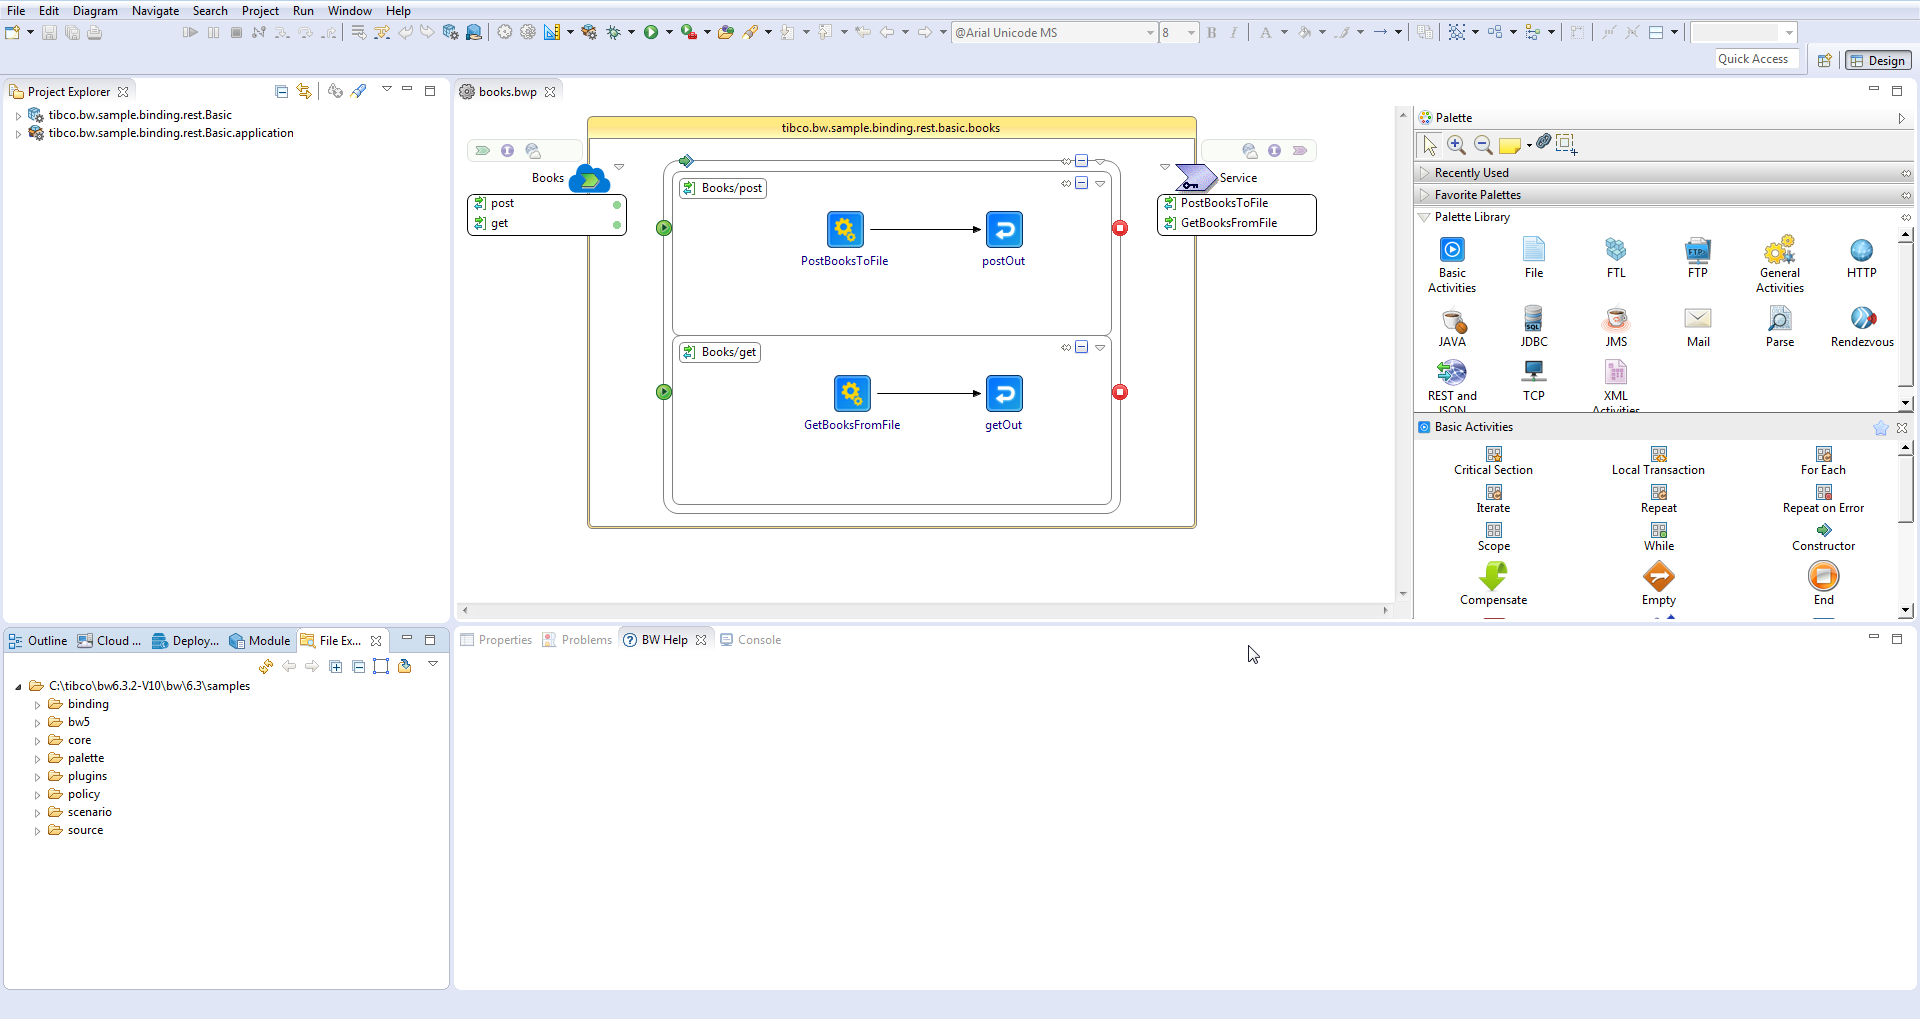Click the Zoom In palette tool
Image resolution: width=1920 pixels, height=1019 pixels.
click(1456, 145)
